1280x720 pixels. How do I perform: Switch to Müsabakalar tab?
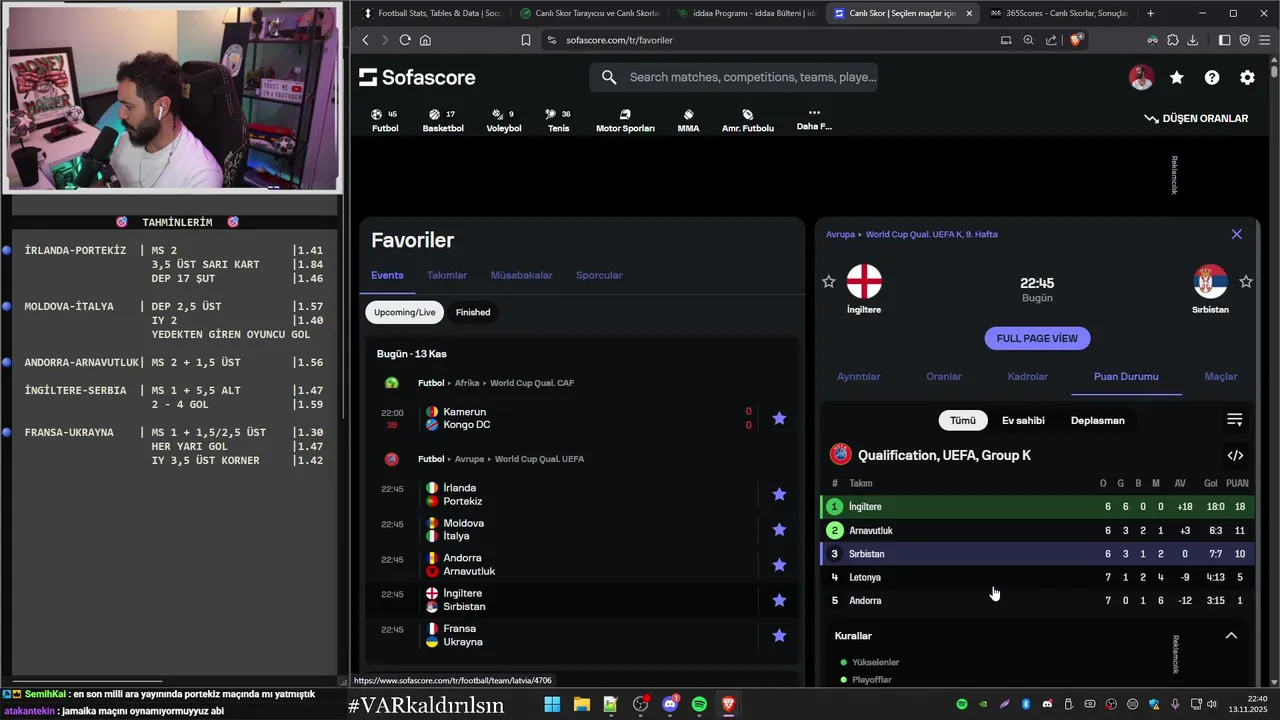point(521,275)
